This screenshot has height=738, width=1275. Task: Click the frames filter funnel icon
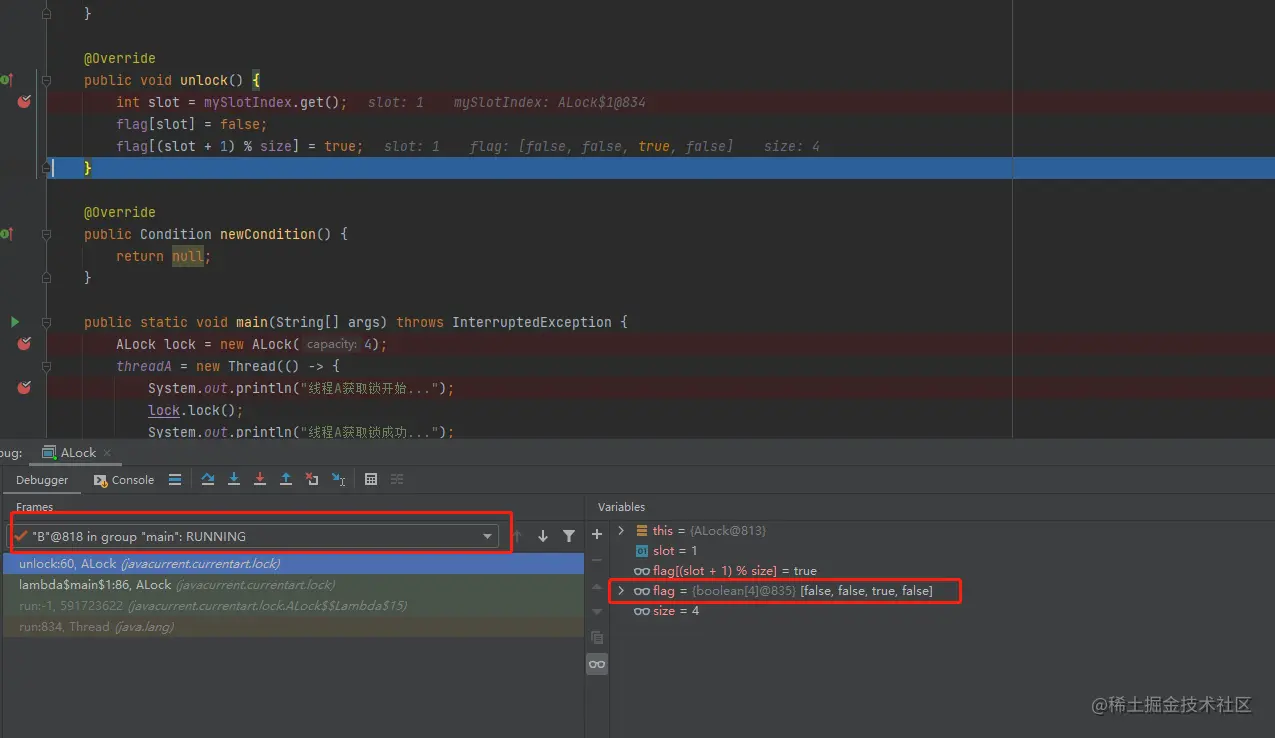[x=569, y=536]
